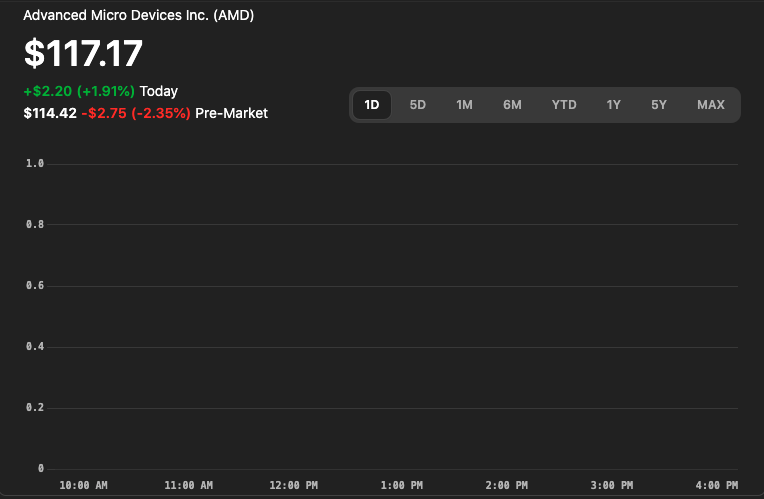Image resolution: width=764 pixels, height=499 pixels.
Task: Click the 11:00 AM axis label
Action: click(189, 485)
